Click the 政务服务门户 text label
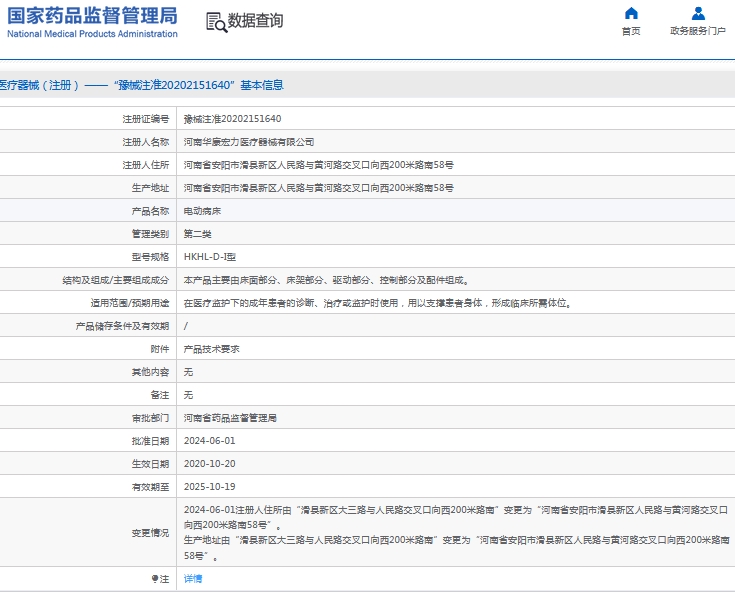The image size is (735, 595). click(x=698, y=31)
